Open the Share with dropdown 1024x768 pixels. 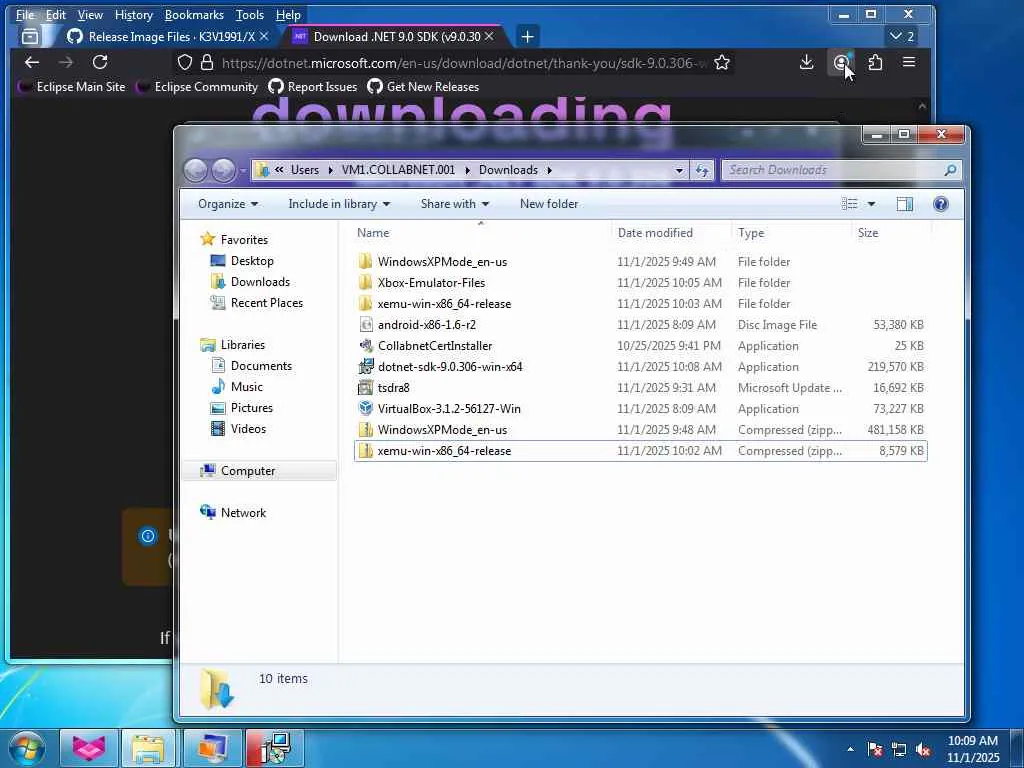(455, 204)
